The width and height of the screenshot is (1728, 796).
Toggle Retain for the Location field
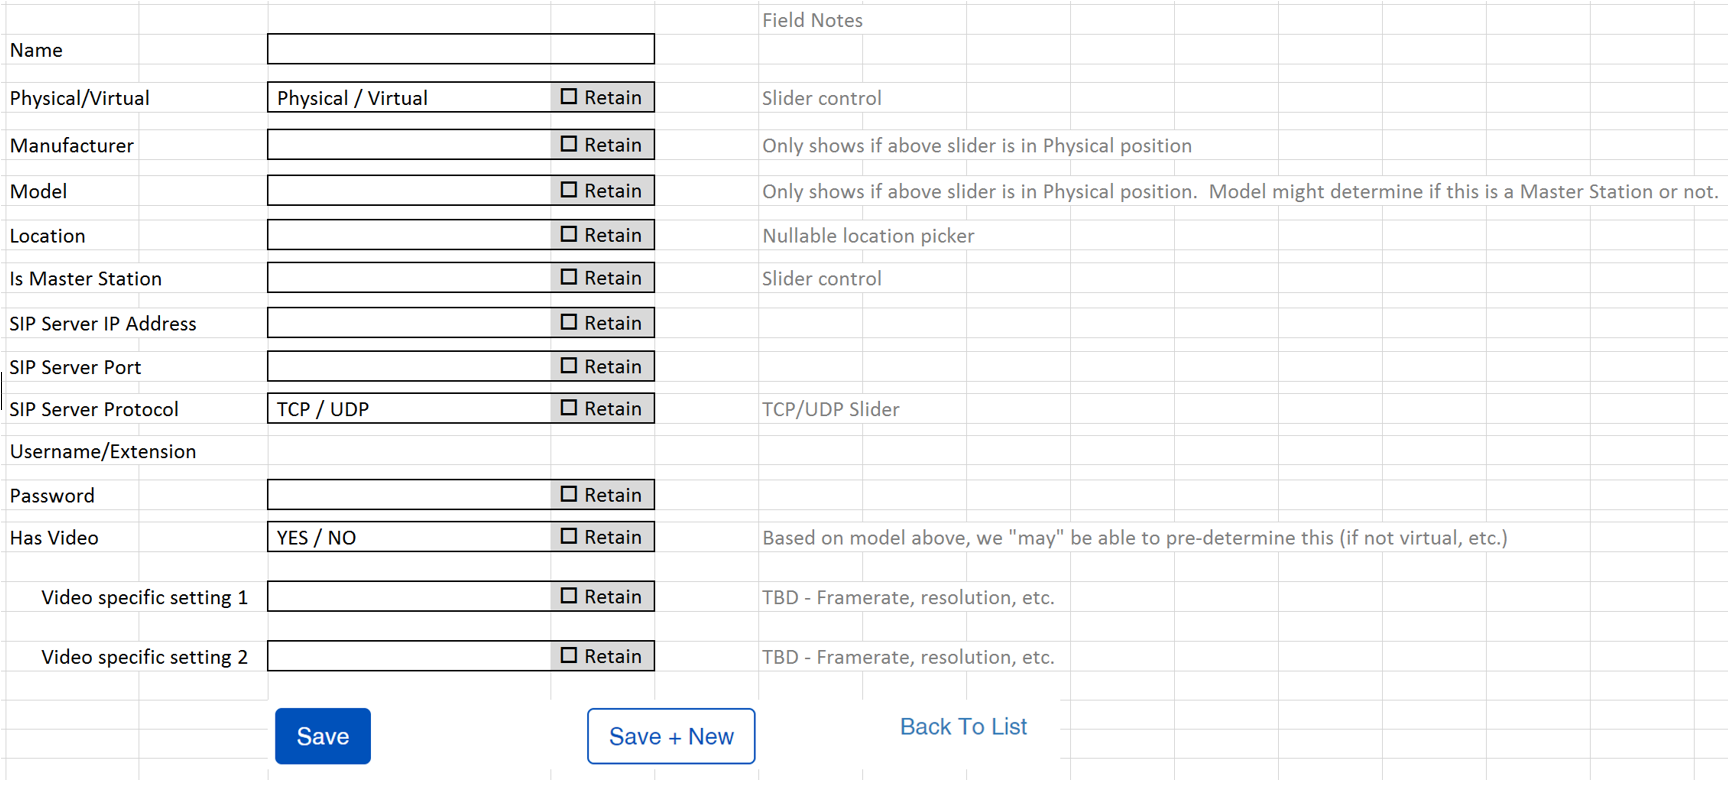coord(569,234)
